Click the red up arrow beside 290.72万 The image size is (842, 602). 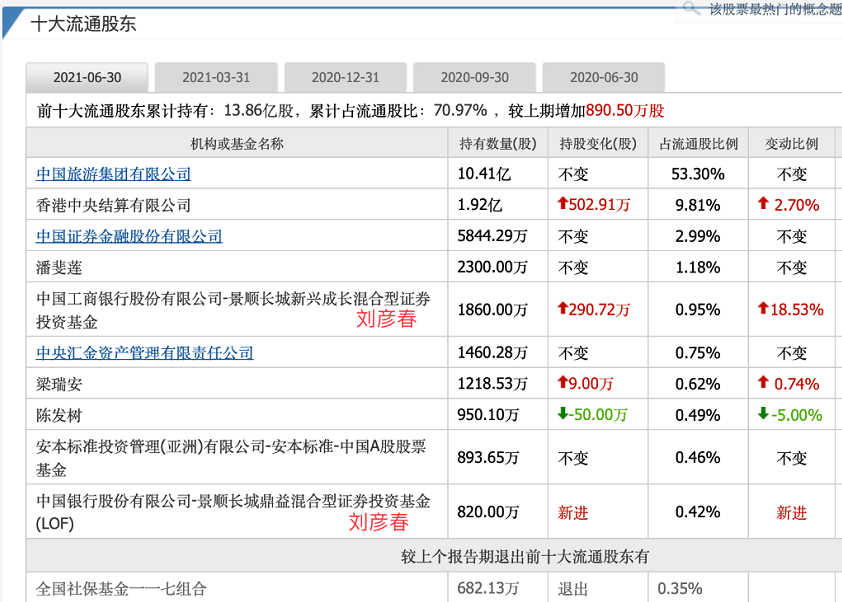[x=563, y=308]
